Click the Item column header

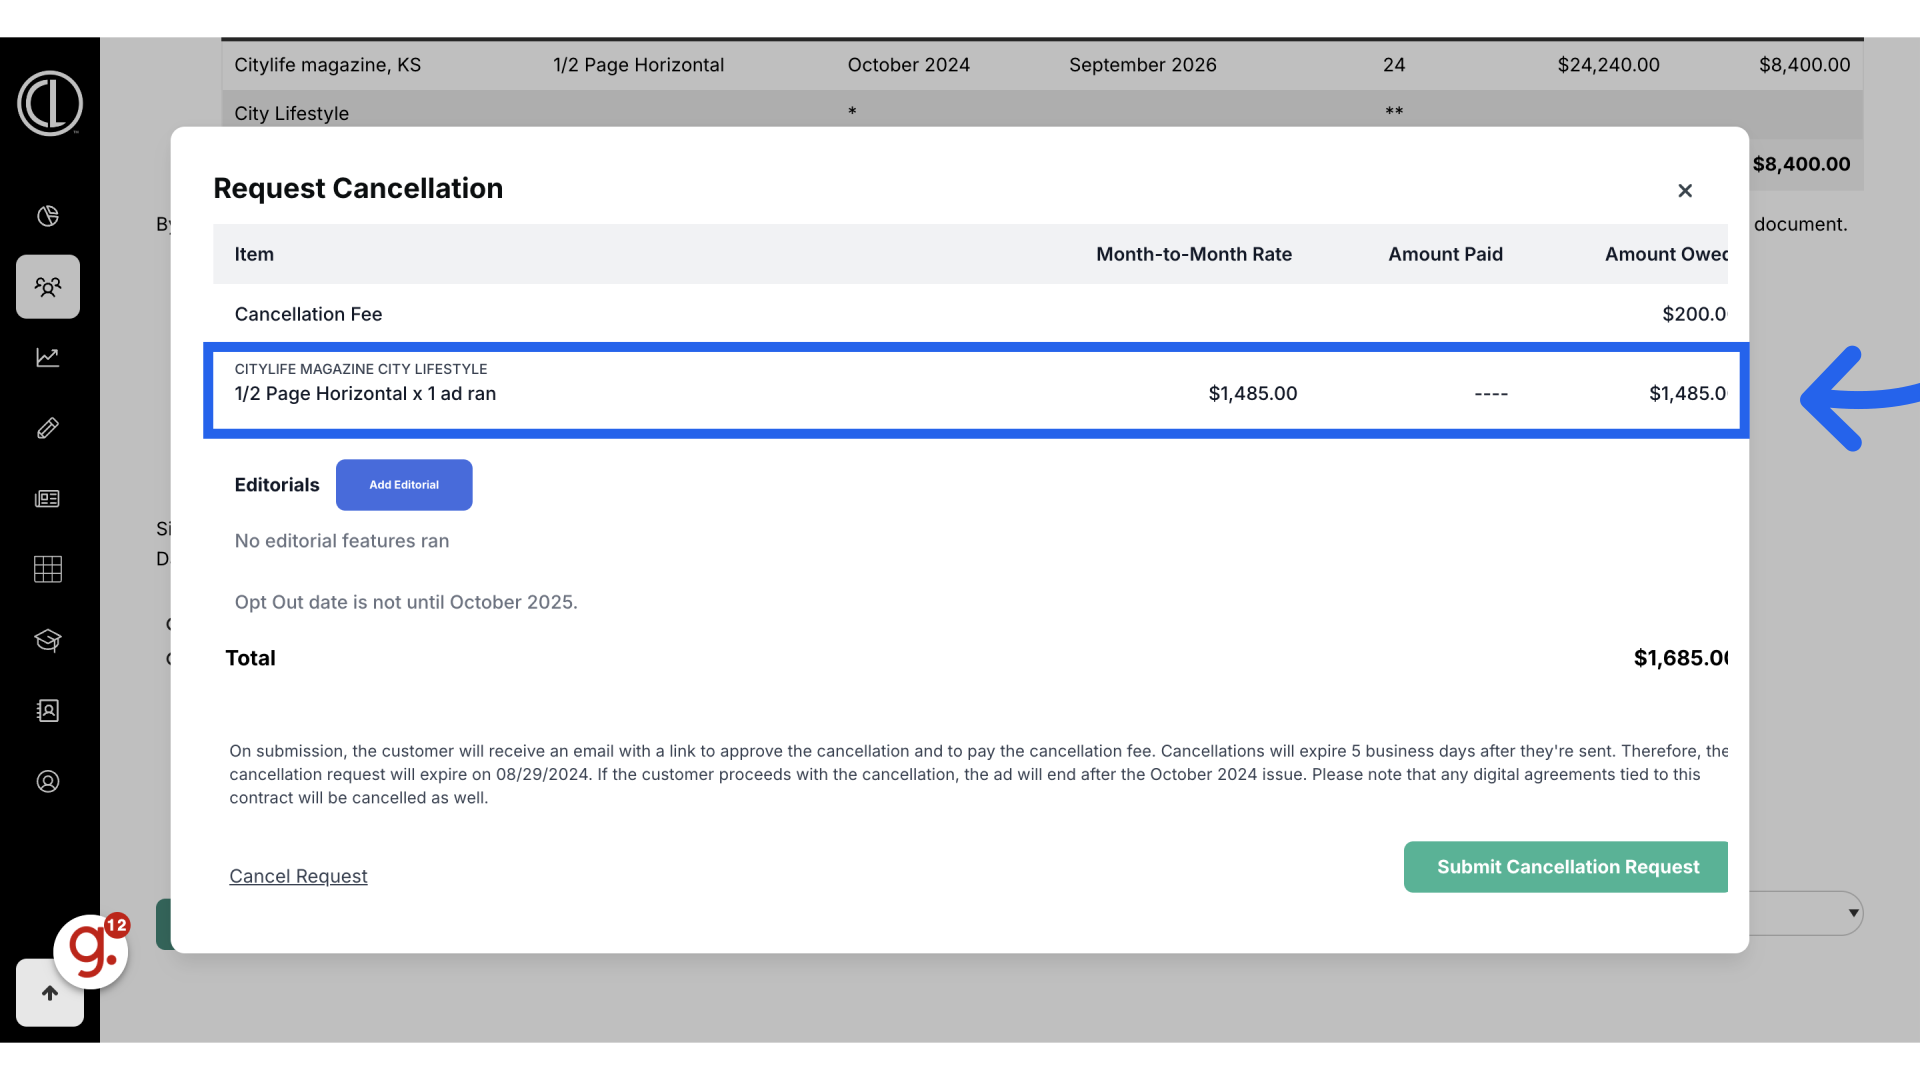click(254, 254)
